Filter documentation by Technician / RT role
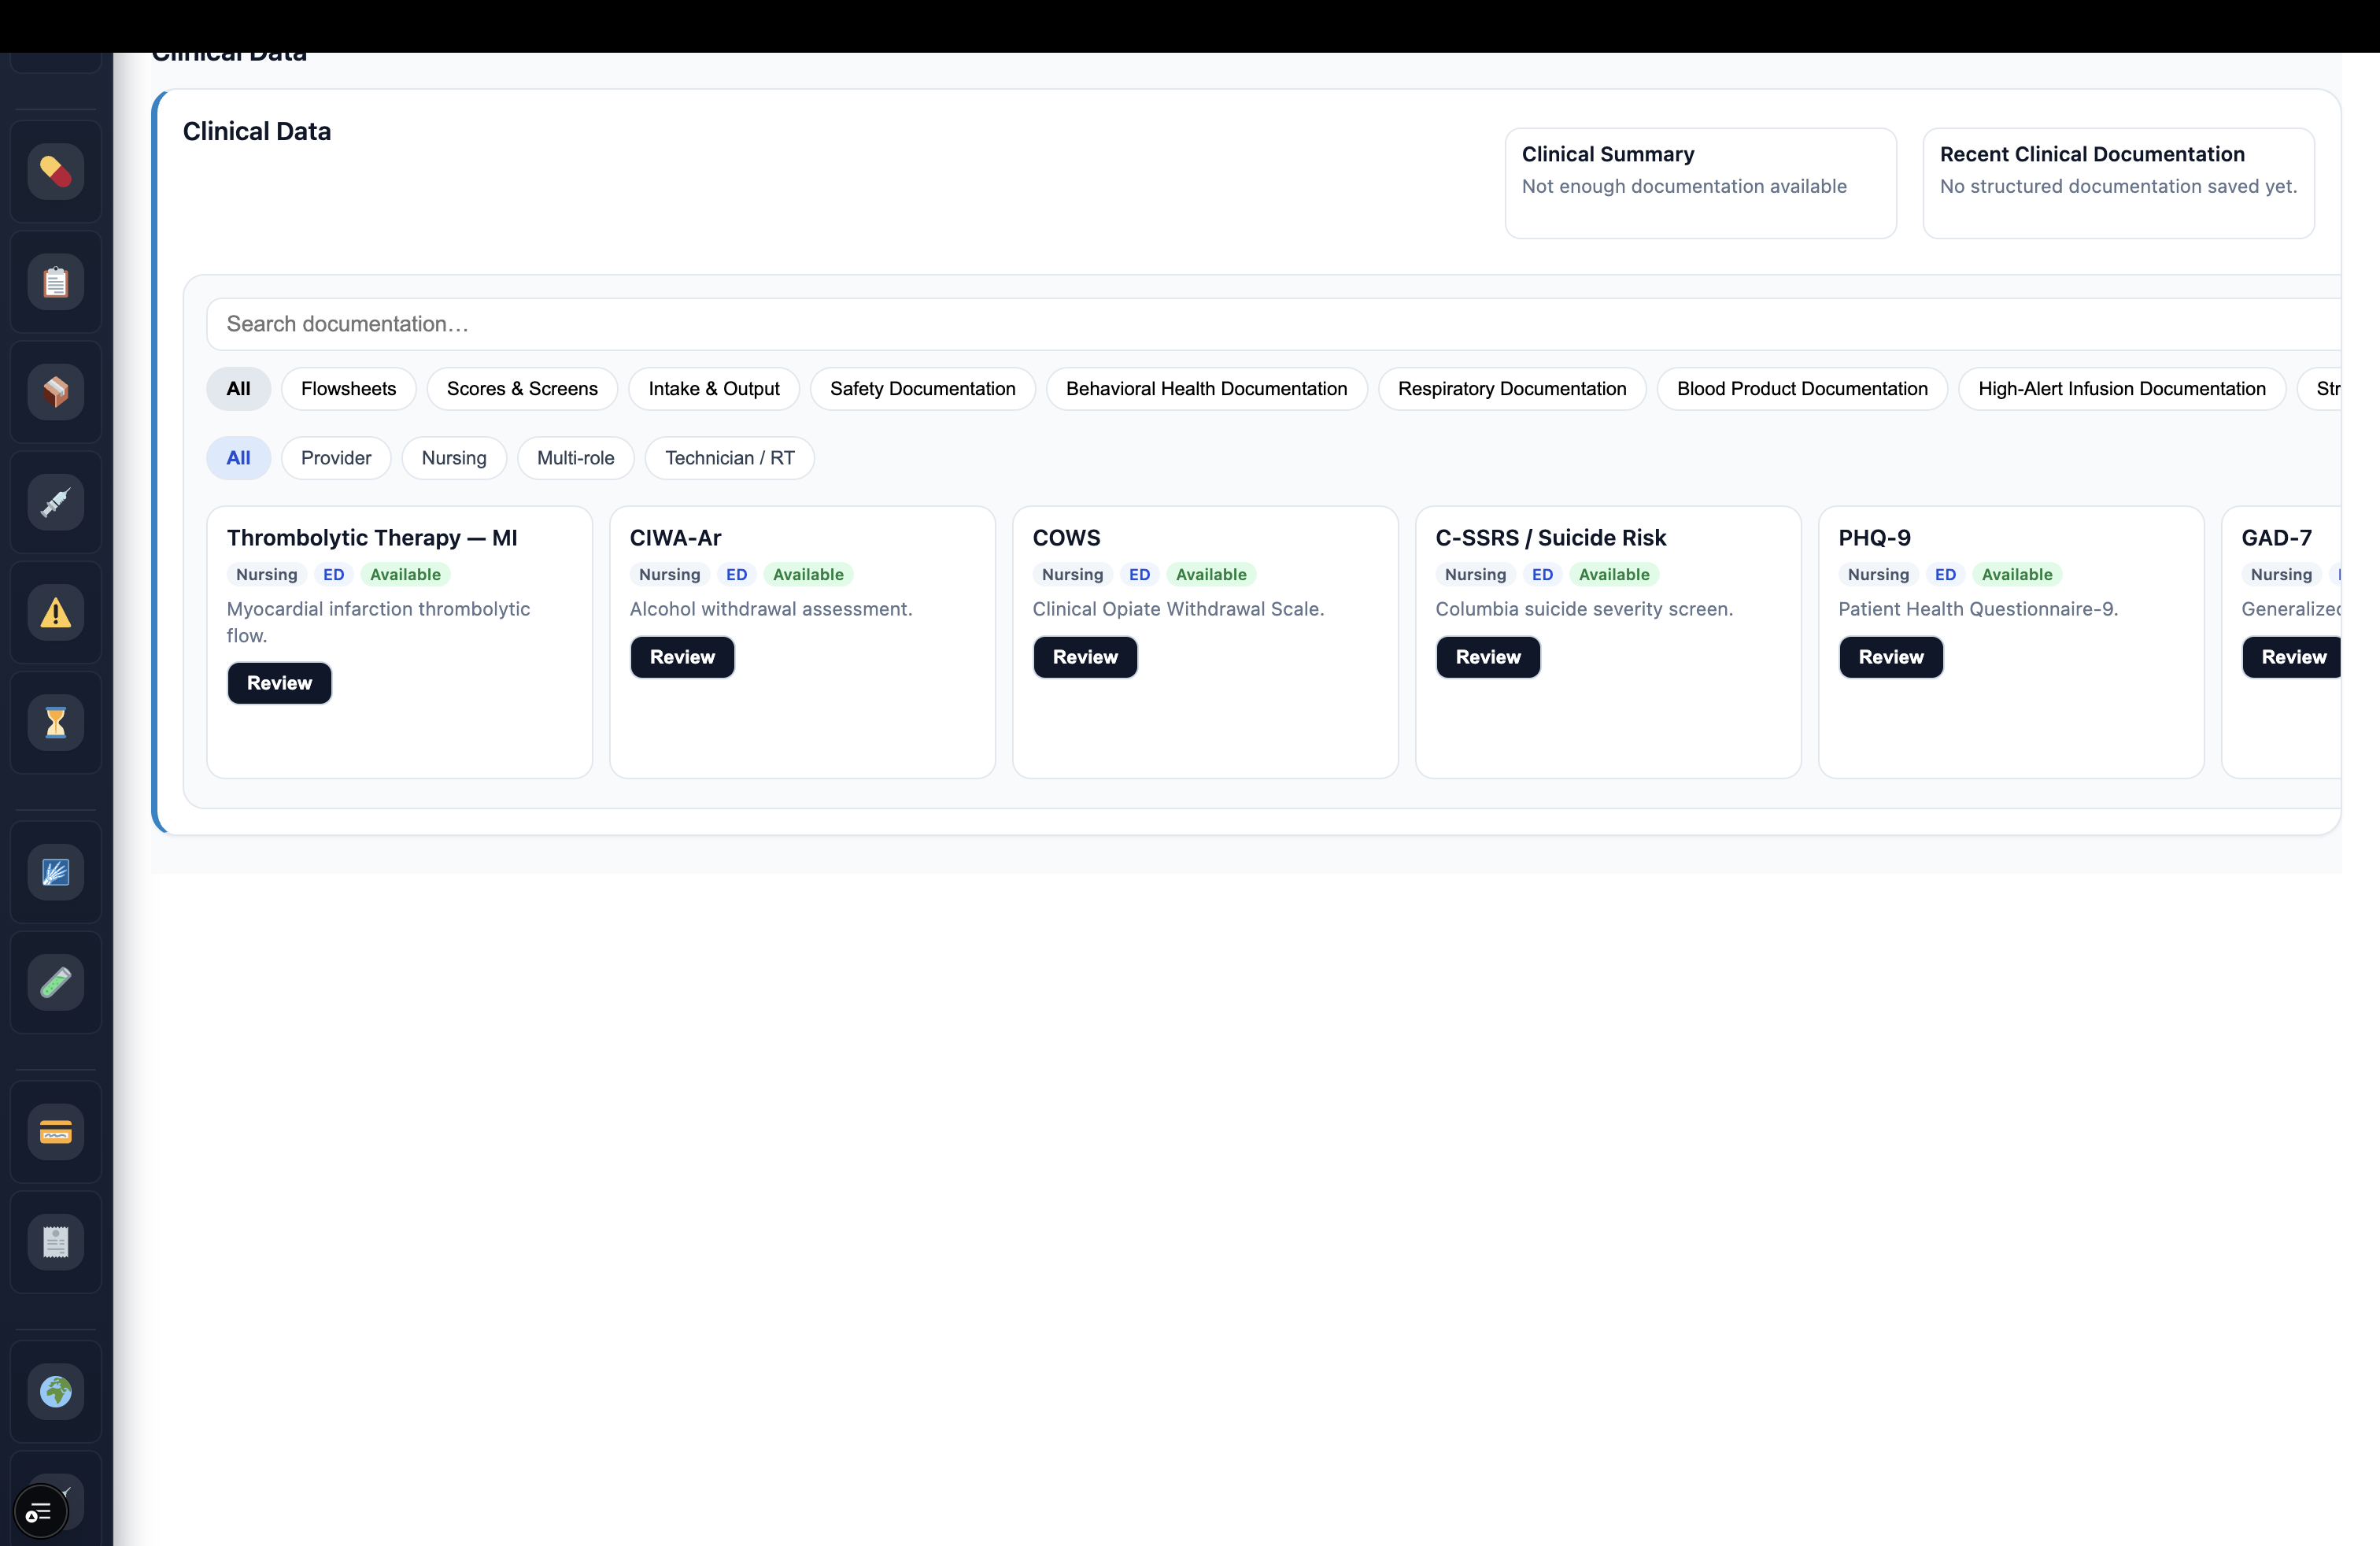The height and width of the screenshot is (1546, 2380). [730, 458]
